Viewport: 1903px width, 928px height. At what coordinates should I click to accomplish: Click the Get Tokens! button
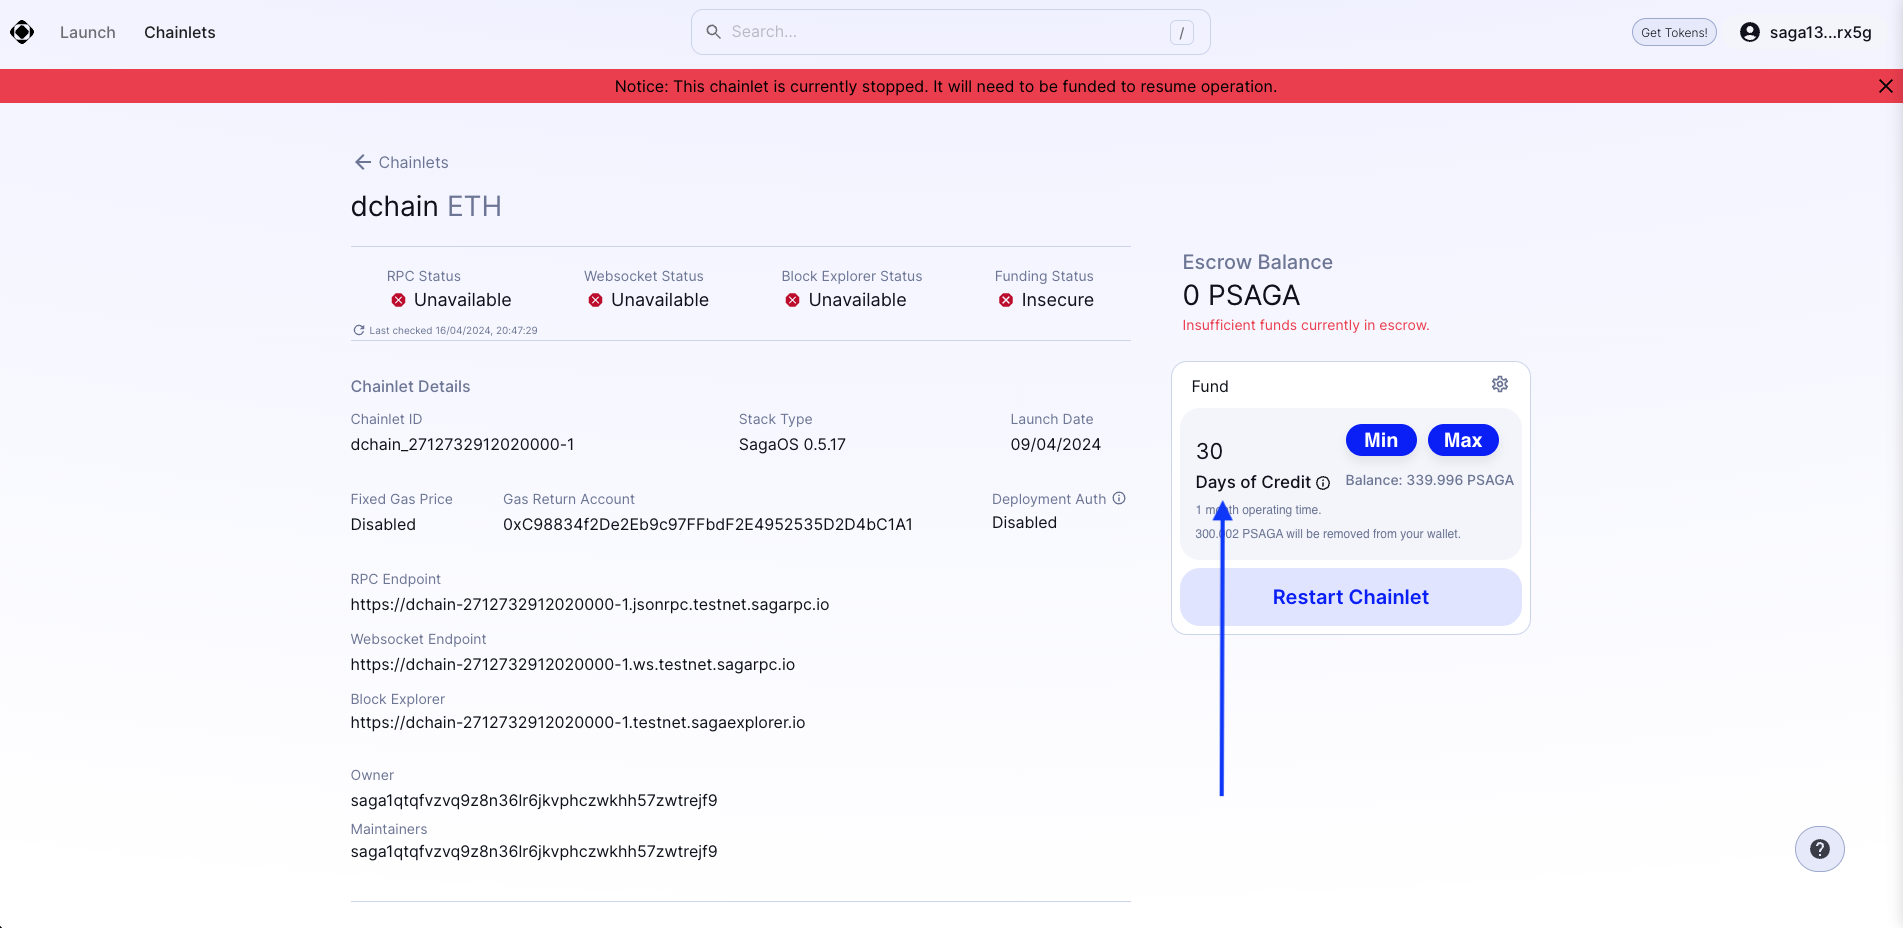click(1673, 32)
